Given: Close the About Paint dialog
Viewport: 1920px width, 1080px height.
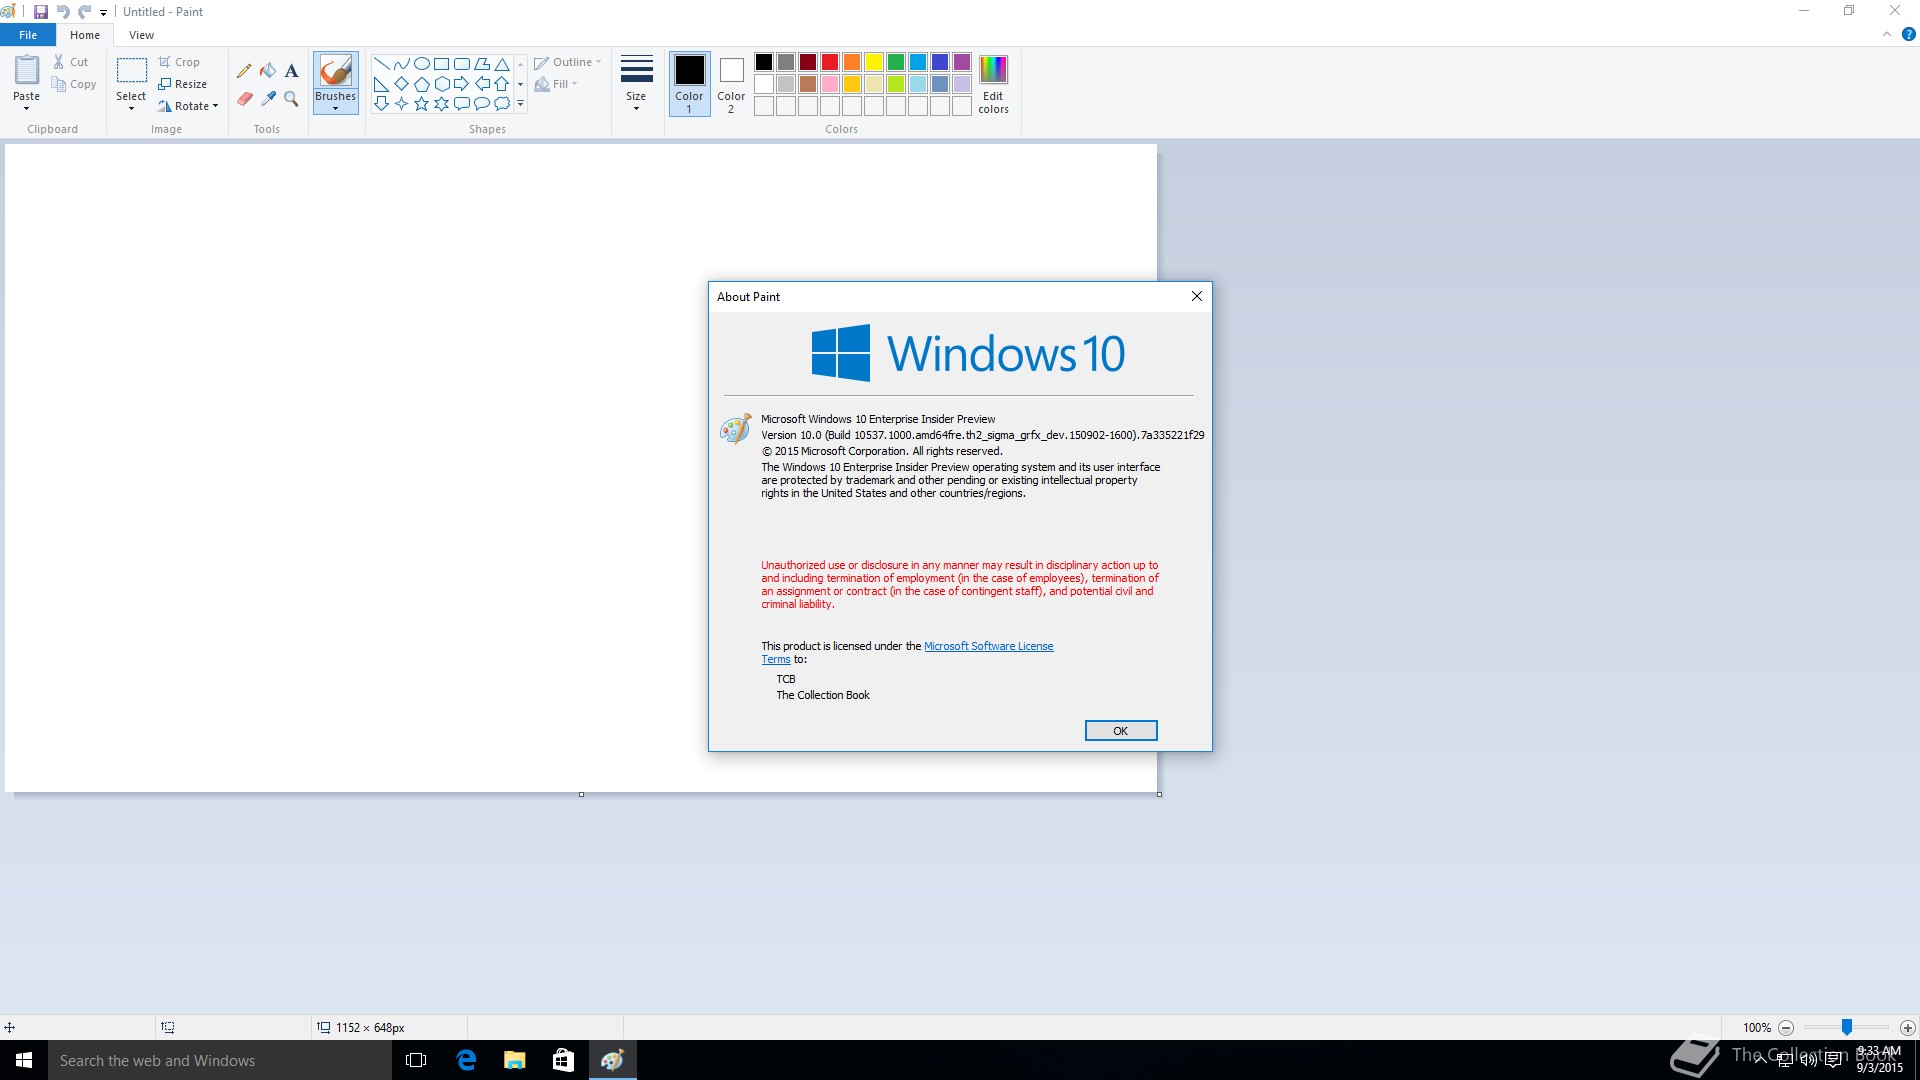Looking at the screenshot, I should [x=1196, y=296].
